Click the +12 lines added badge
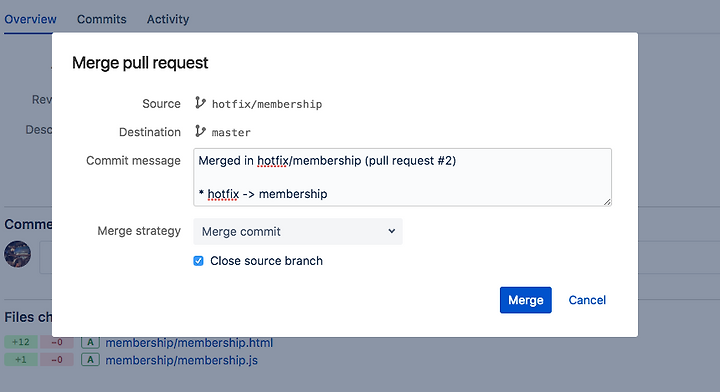The image size is (720, 392). (x=21, y=342)
